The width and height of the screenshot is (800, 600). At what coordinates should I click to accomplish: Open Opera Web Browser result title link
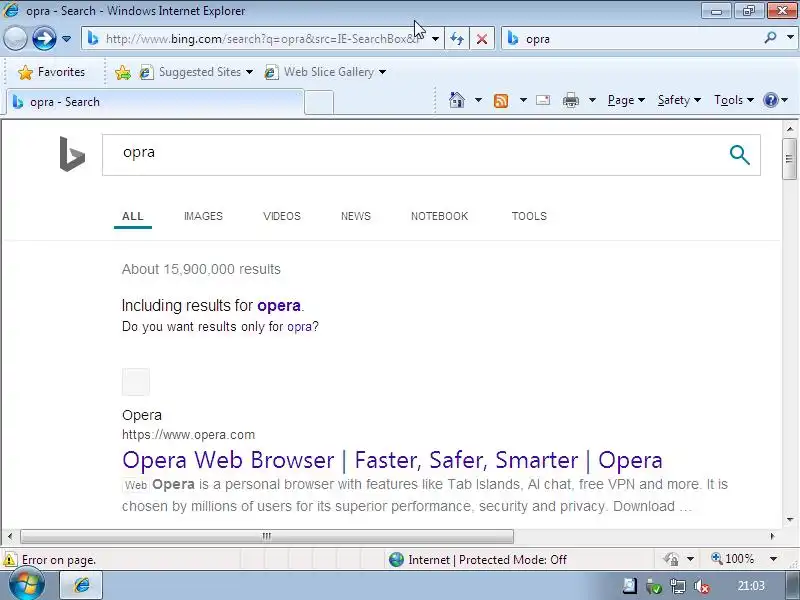[392, 460]
